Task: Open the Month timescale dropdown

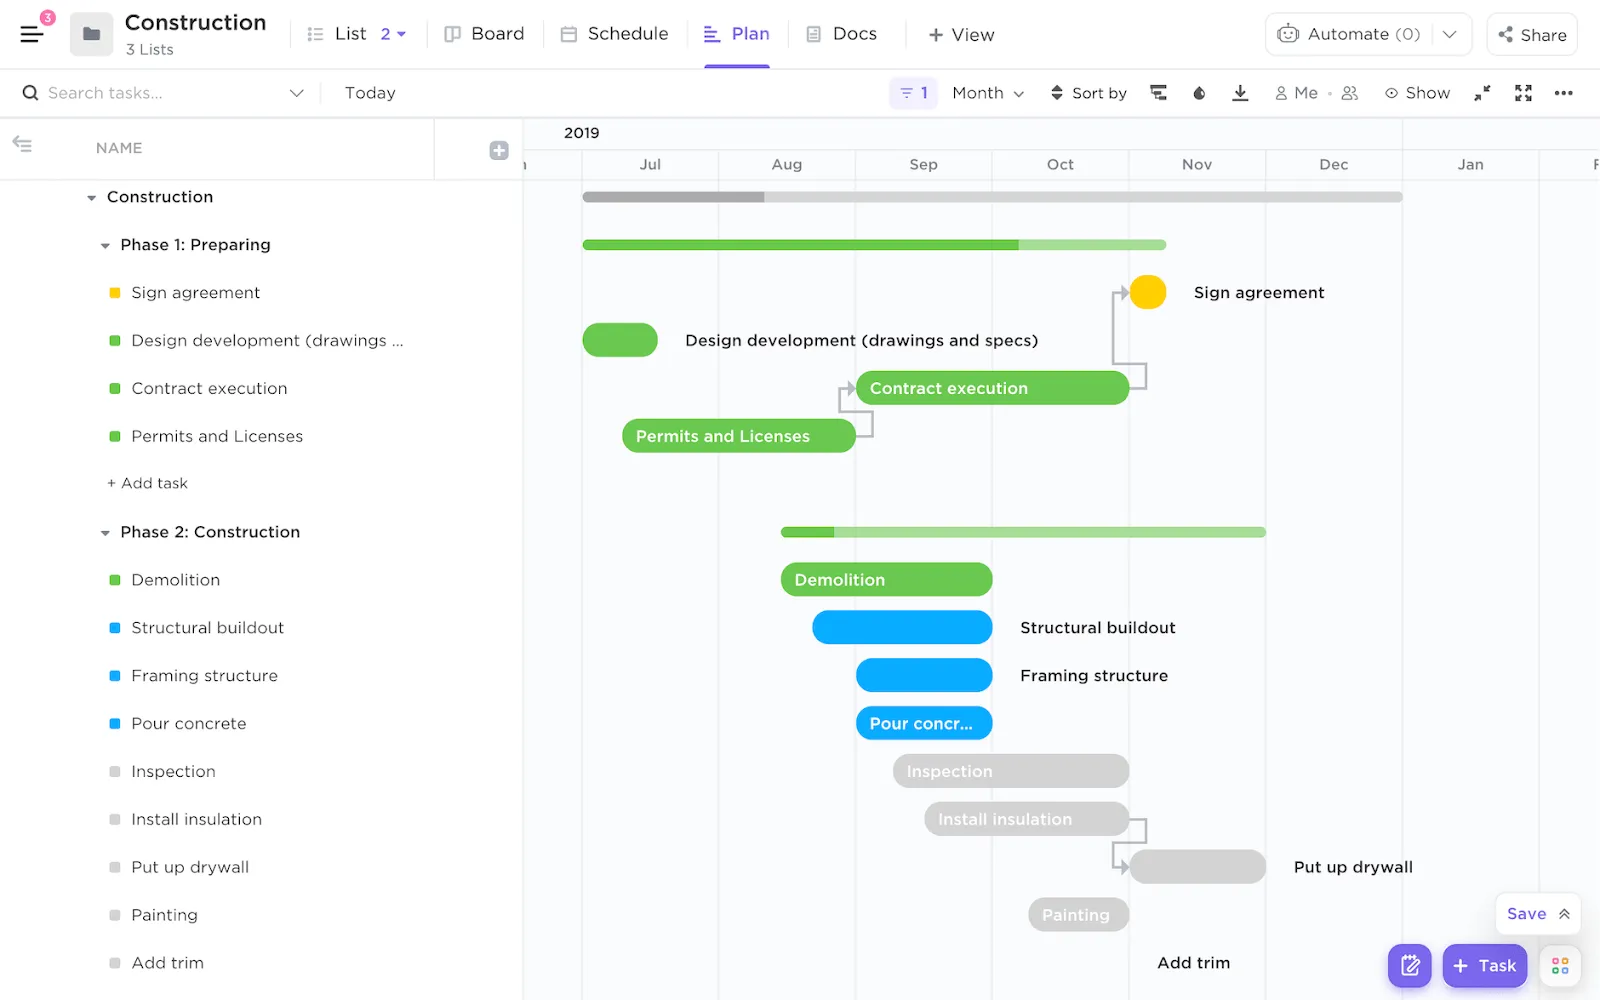Action: (988, 93)
